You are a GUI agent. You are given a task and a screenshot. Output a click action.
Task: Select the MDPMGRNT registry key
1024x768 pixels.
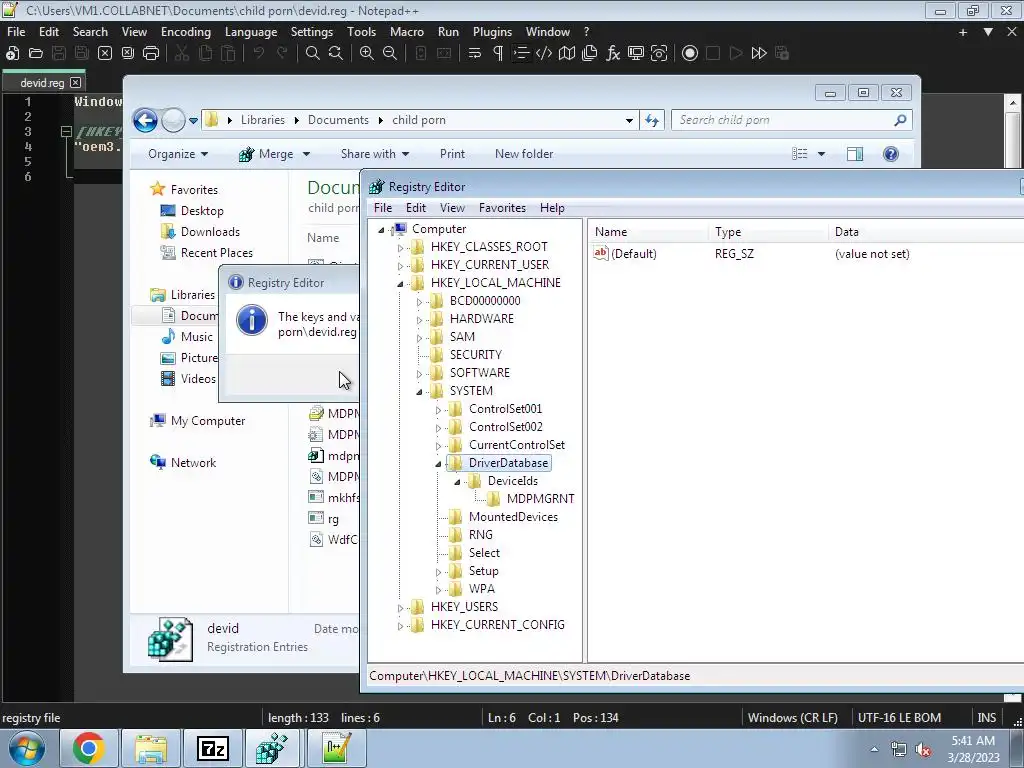click(x=540, y=499)
